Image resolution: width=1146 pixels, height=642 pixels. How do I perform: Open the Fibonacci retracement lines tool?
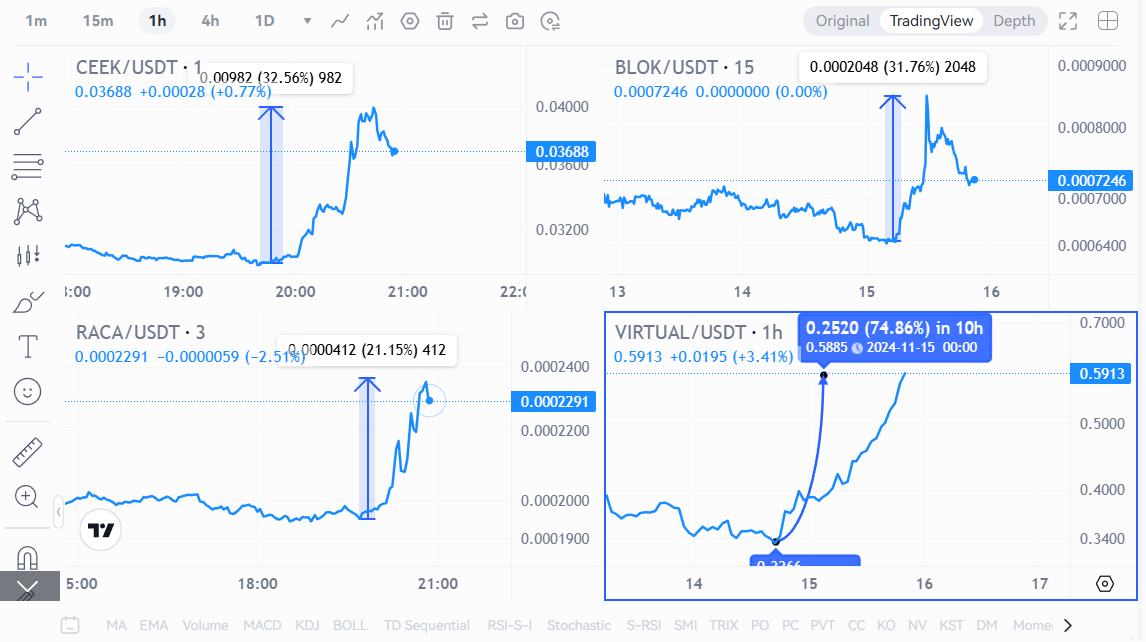[x=28, y=166]
